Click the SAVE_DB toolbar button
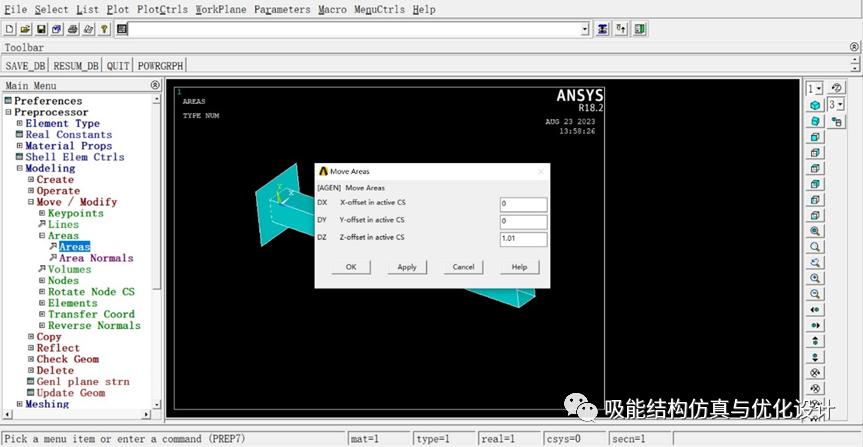The width and height of the screenshot is (863, 447). 25,66
